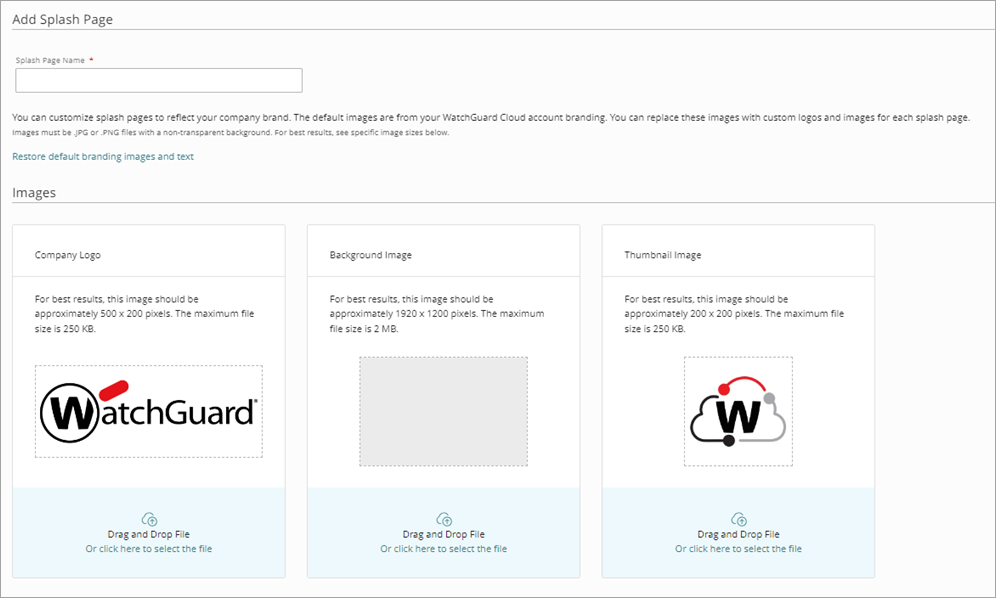996x598 pixels.
Task: Click the Add Splash Page heading
Action: [x=62, y=19]
